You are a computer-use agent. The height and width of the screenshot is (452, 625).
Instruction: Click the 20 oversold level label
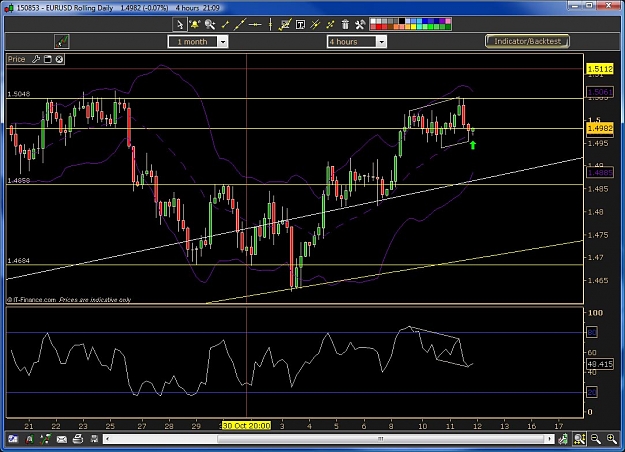(x=592, y=393)
